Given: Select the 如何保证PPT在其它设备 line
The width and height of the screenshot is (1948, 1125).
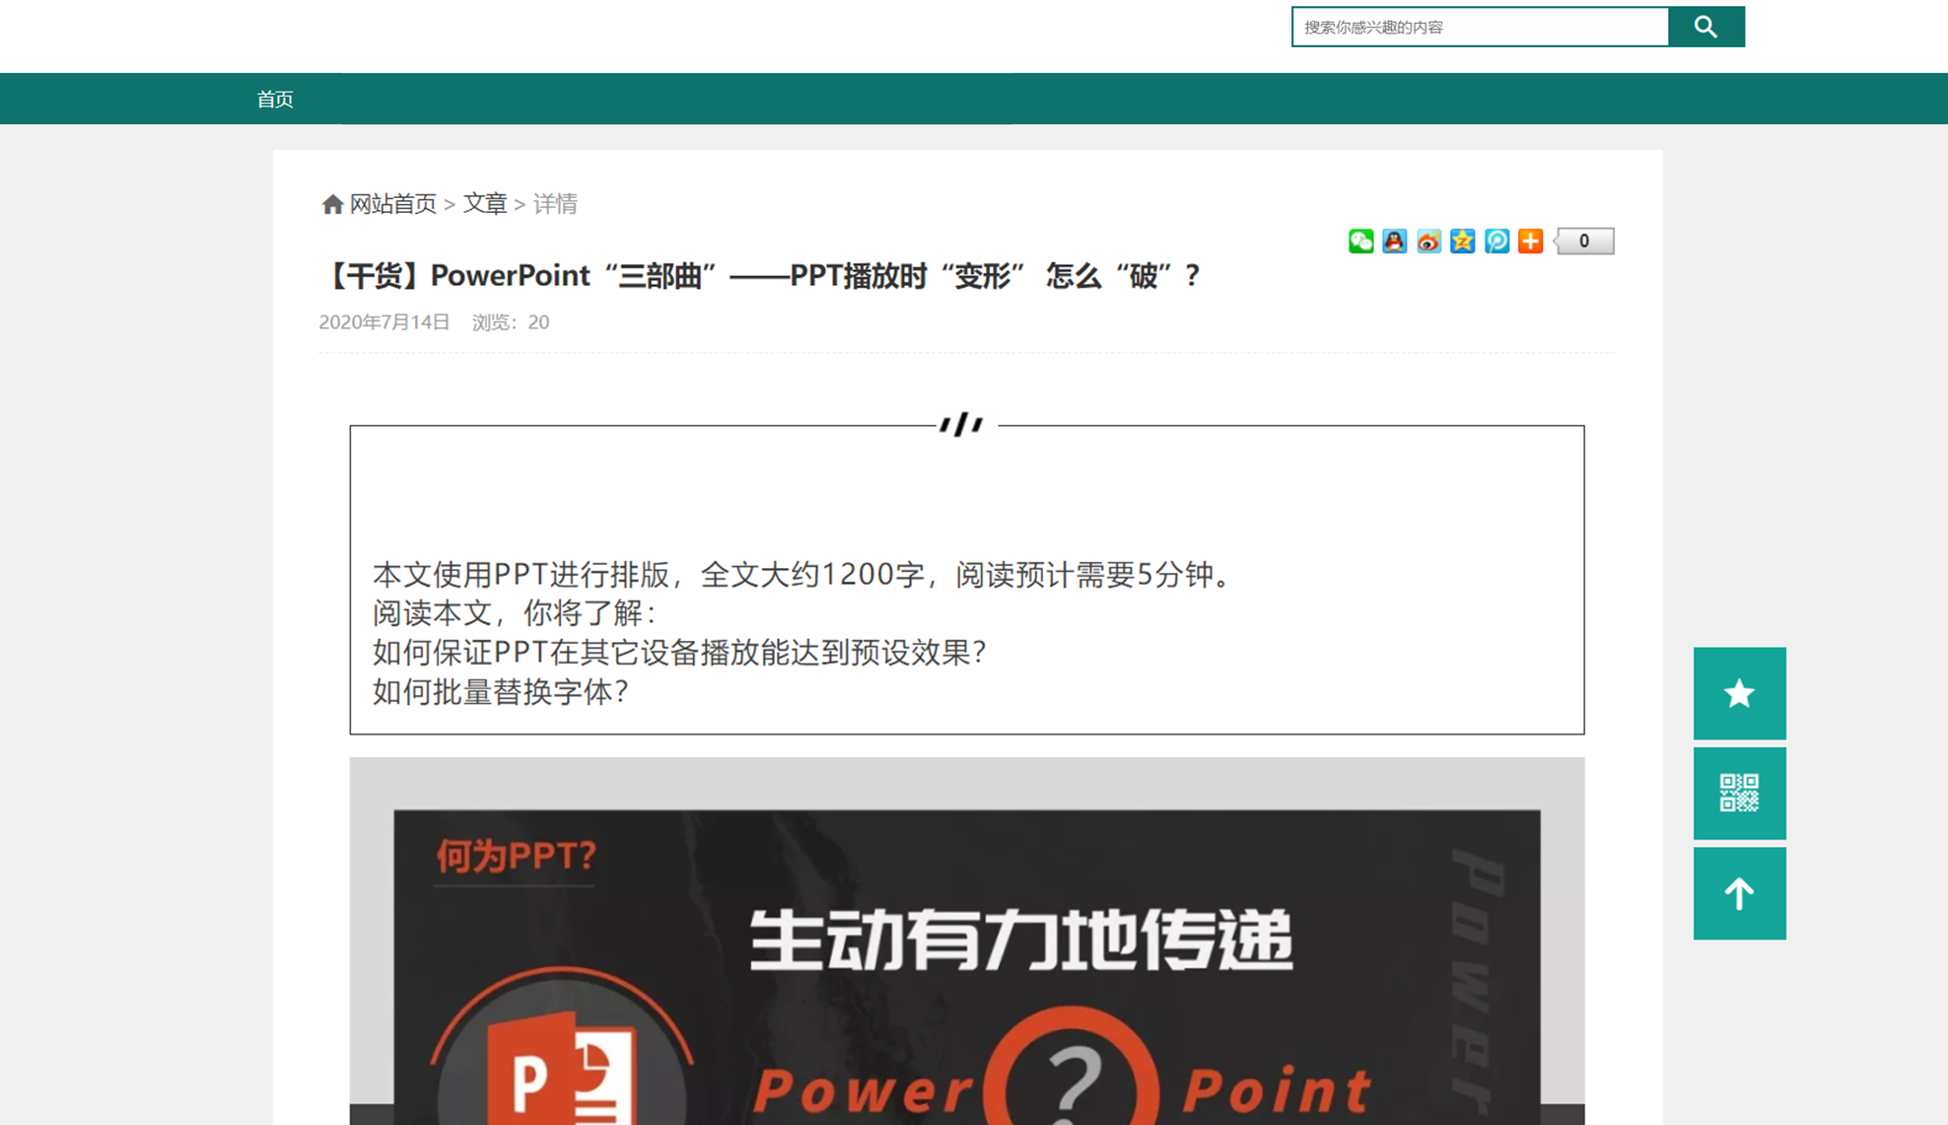Looking at the screenshot, I should 680,653.
